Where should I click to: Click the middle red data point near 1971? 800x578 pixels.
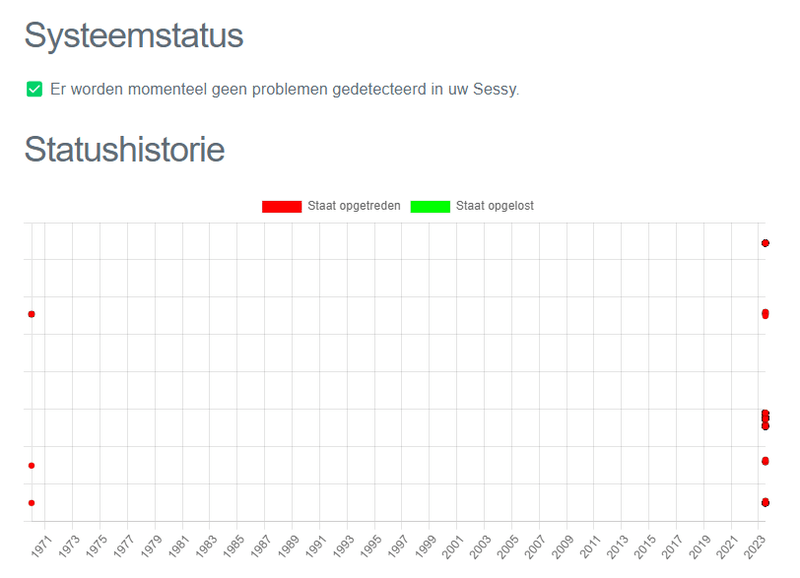tap(31, 465)
